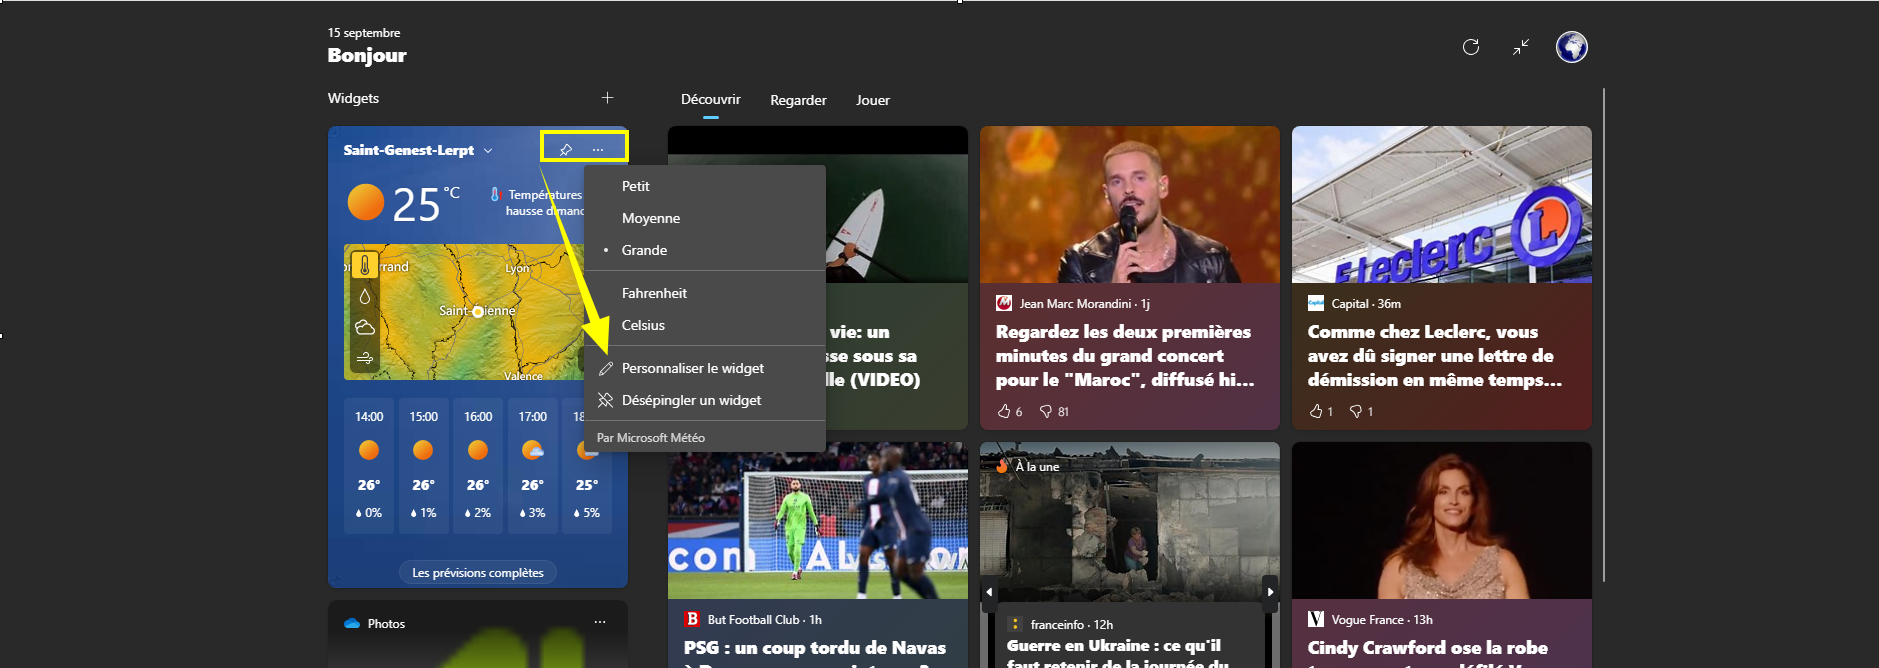Click the franceinfo source icon
Image resolution: width=1879 pixels, height=668 pixels.
1015,624
